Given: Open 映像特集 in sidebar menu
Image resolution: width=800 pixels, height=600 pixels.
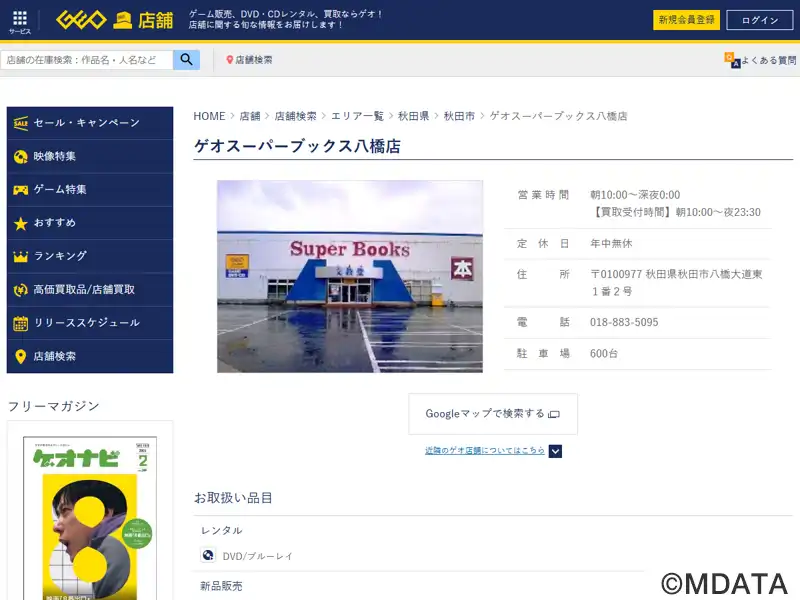Looking at the screenshot, I should [90, 157].
